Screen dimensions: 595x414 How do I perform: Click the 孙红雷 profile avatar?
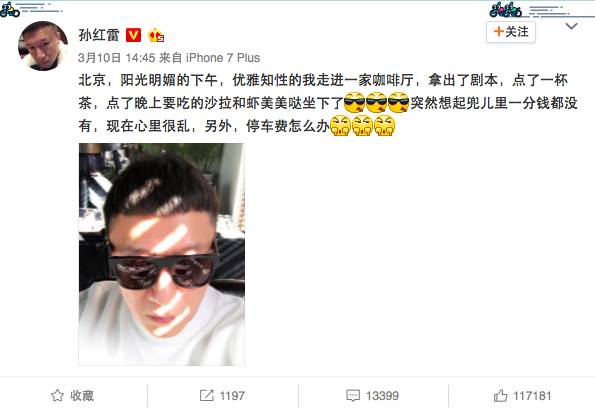[x=43, y=46]
